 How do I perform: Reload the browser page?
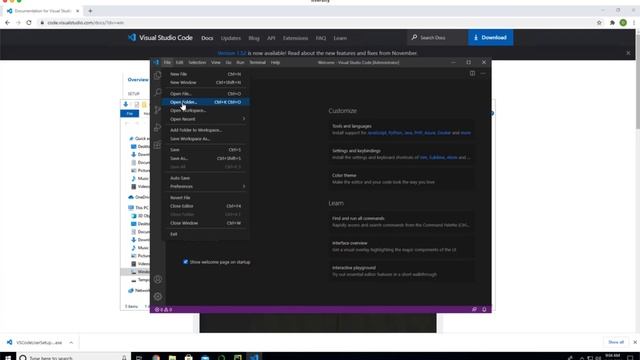pos(29,23)
